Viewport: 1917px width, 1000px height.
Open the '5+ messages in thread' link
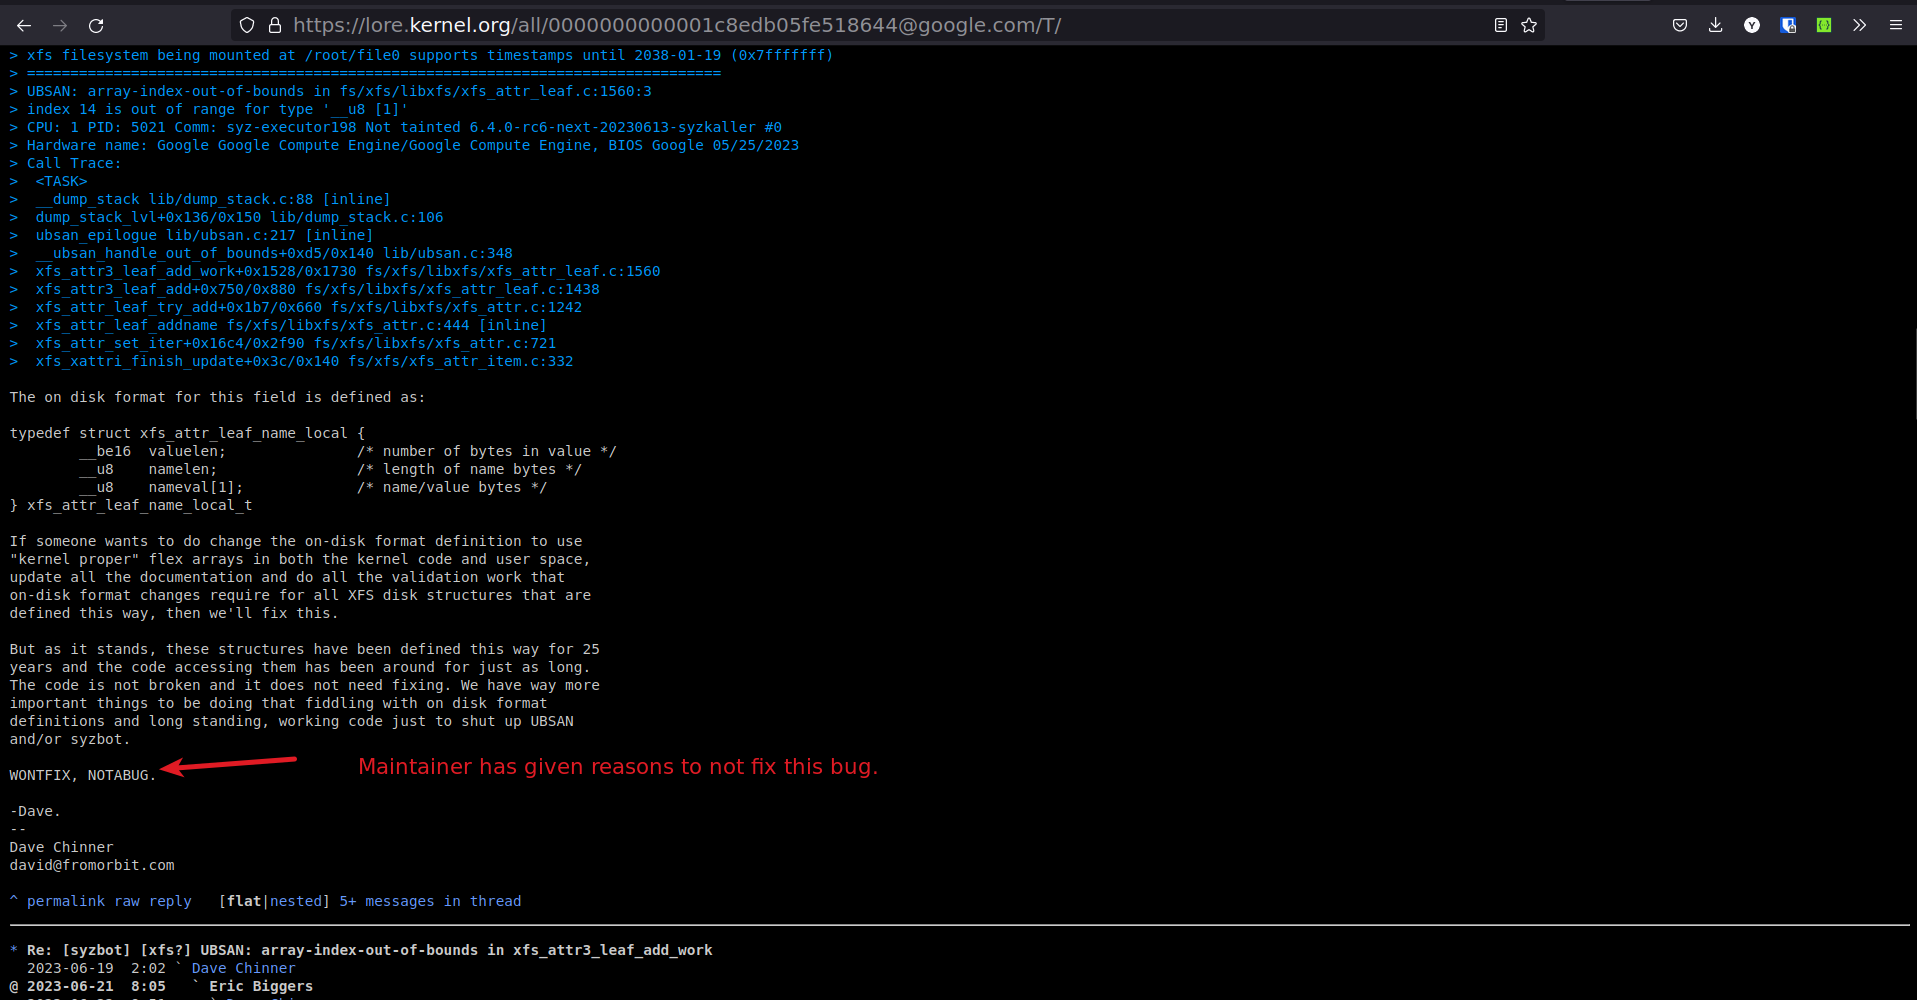click(x=430, y=901)
